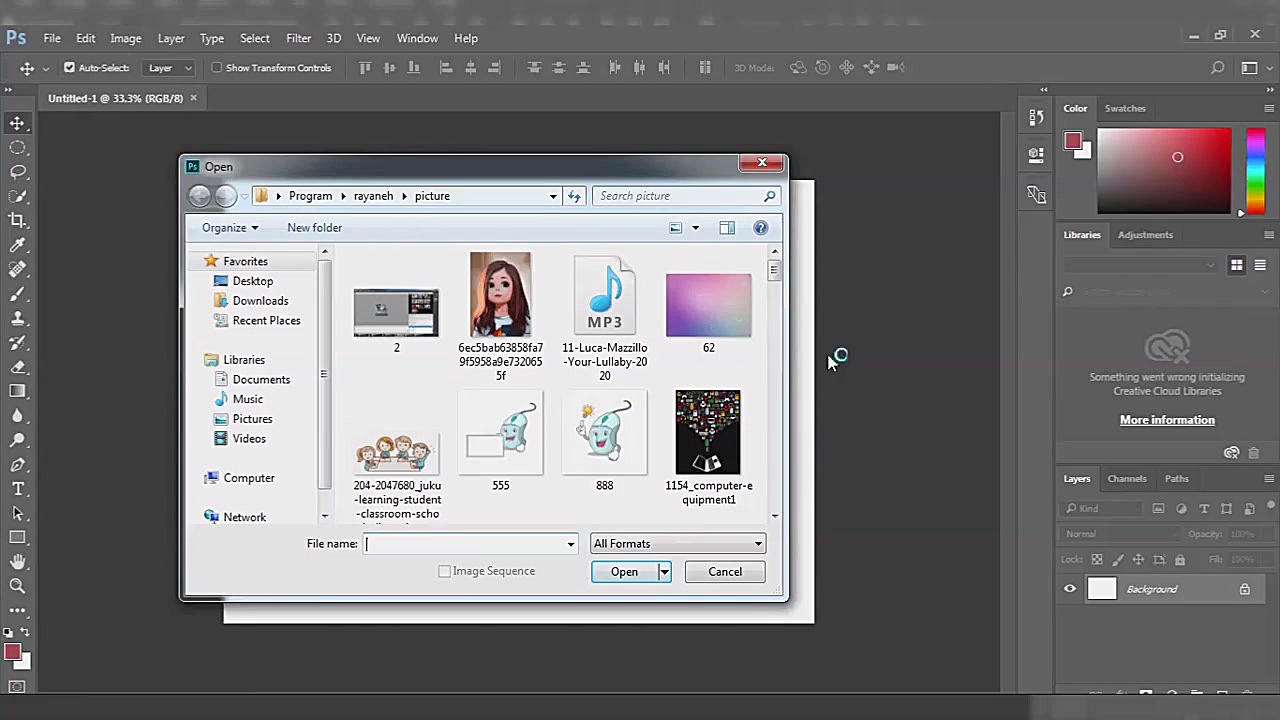
Task: Open the More information link
Action: click(x=1167, y=420)
